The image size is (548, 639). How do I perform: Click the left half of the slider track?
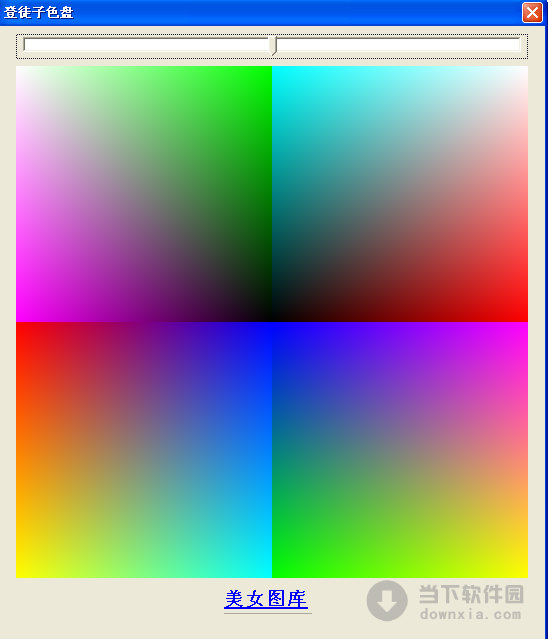[x=147, y=44]
